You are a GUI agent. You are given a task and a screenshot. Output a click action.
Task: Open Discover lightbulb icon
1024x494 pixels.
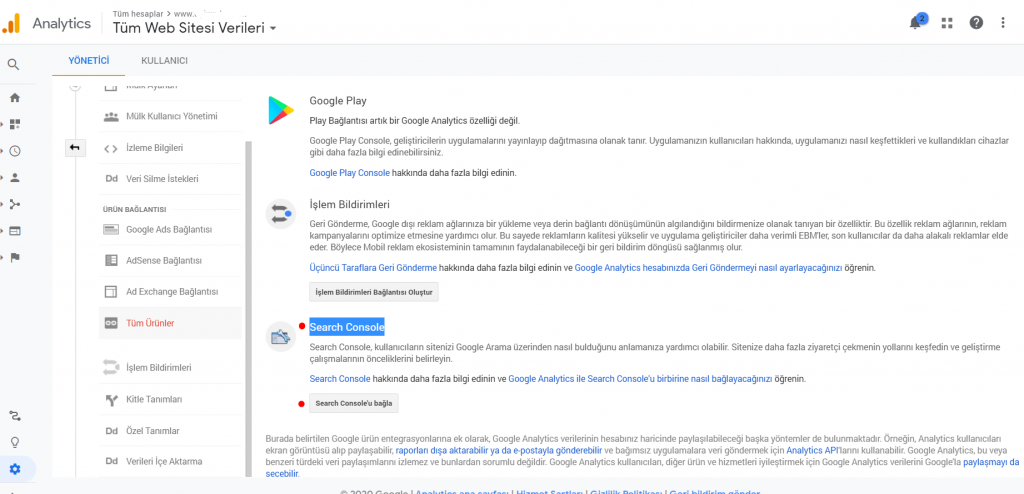point(14,442)
